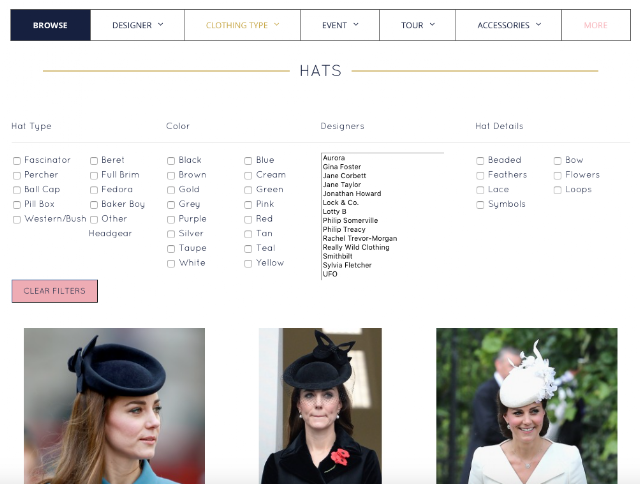Check the Pink color checkbox
Image resolution: width=640 pixels, height=484 pixels.
pos(248,205)
